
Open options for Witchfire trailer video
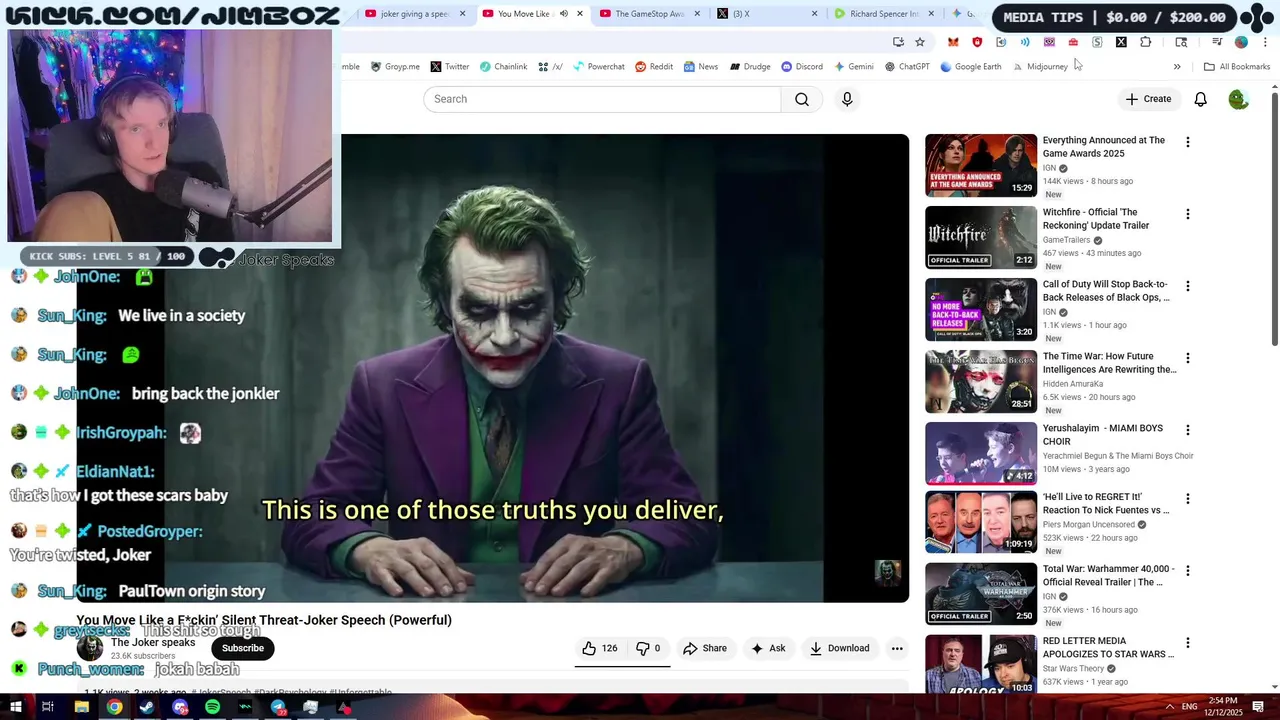pyautogui.click(x=1187, y=214)
